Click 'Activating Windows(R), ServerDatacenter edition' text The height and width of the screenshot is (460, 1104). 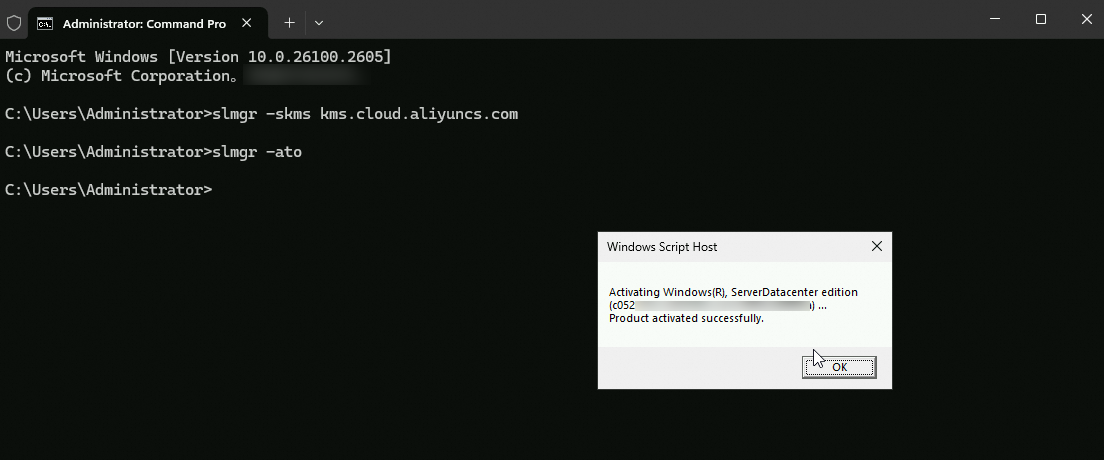point(734,292)
